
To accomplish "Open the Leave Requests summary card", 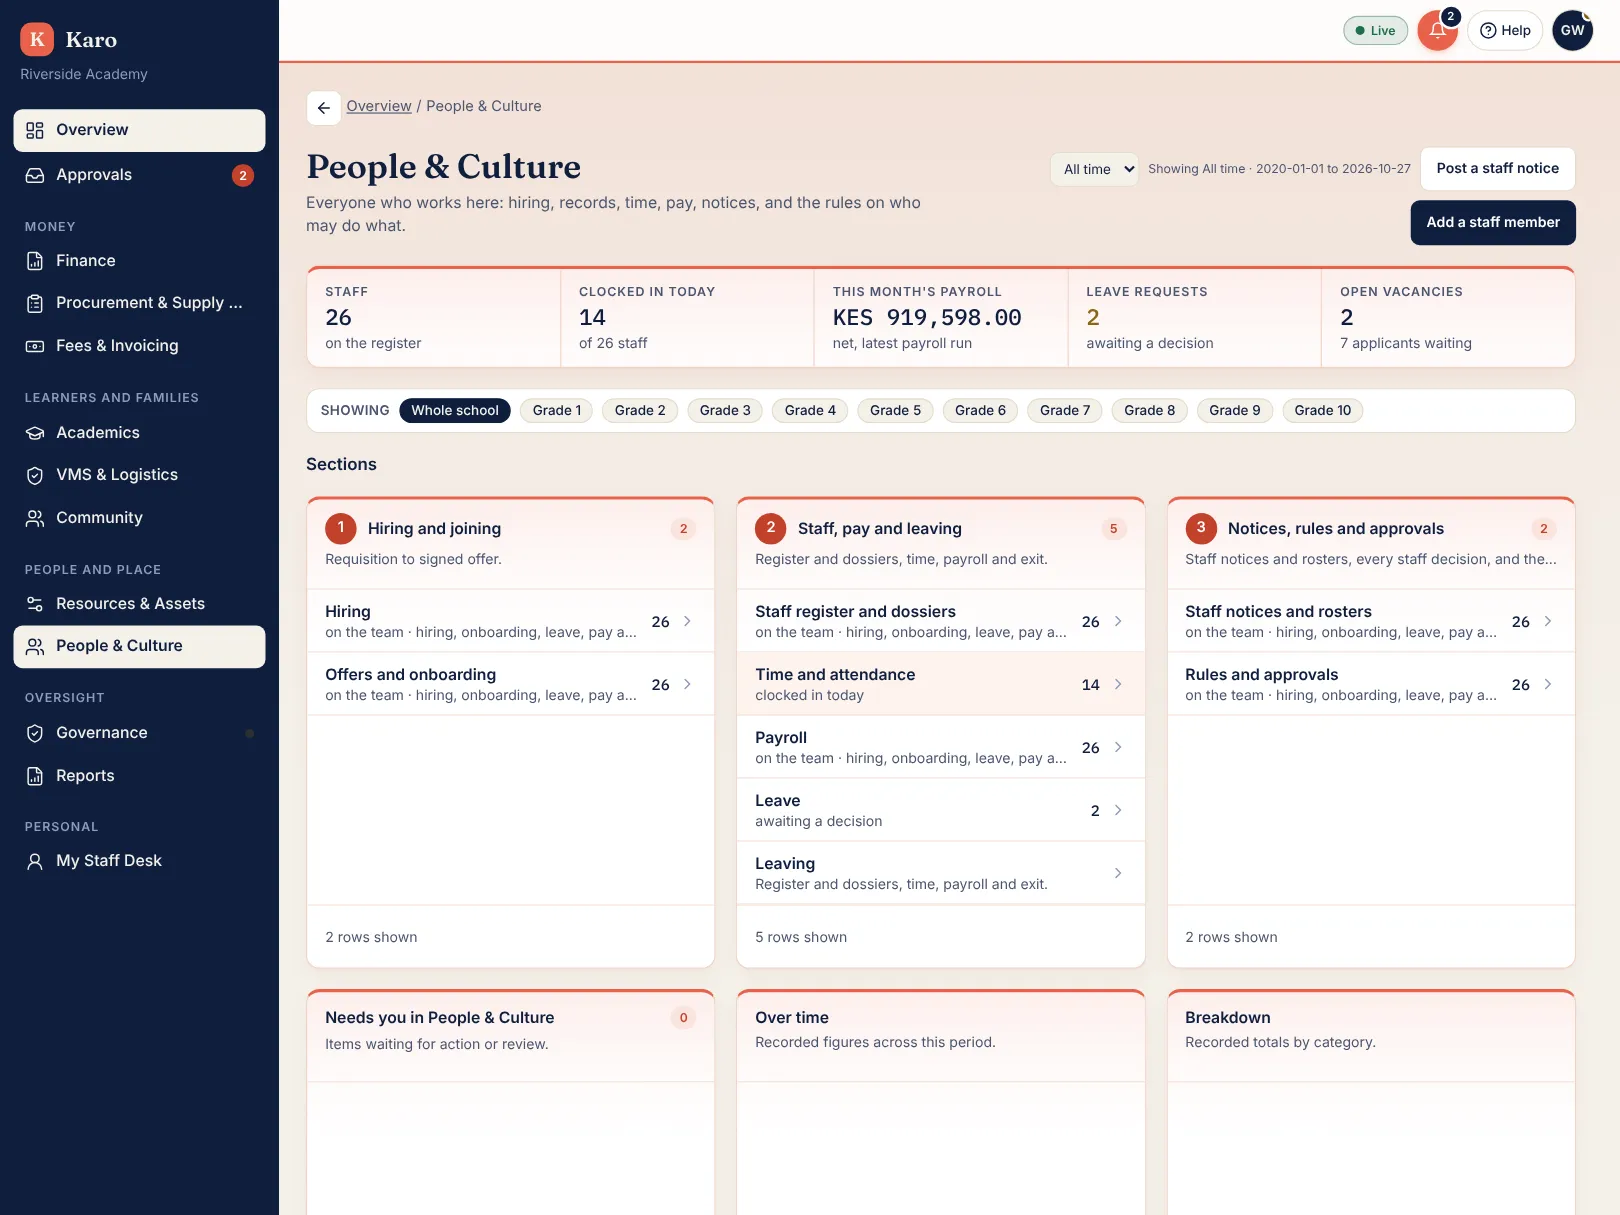I will pos(1194,317).
